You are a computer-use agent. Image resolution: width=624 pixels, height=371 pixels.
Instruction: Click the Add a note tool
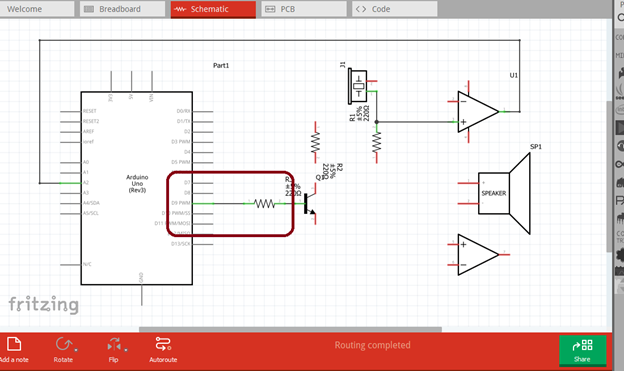click(14, 350)
